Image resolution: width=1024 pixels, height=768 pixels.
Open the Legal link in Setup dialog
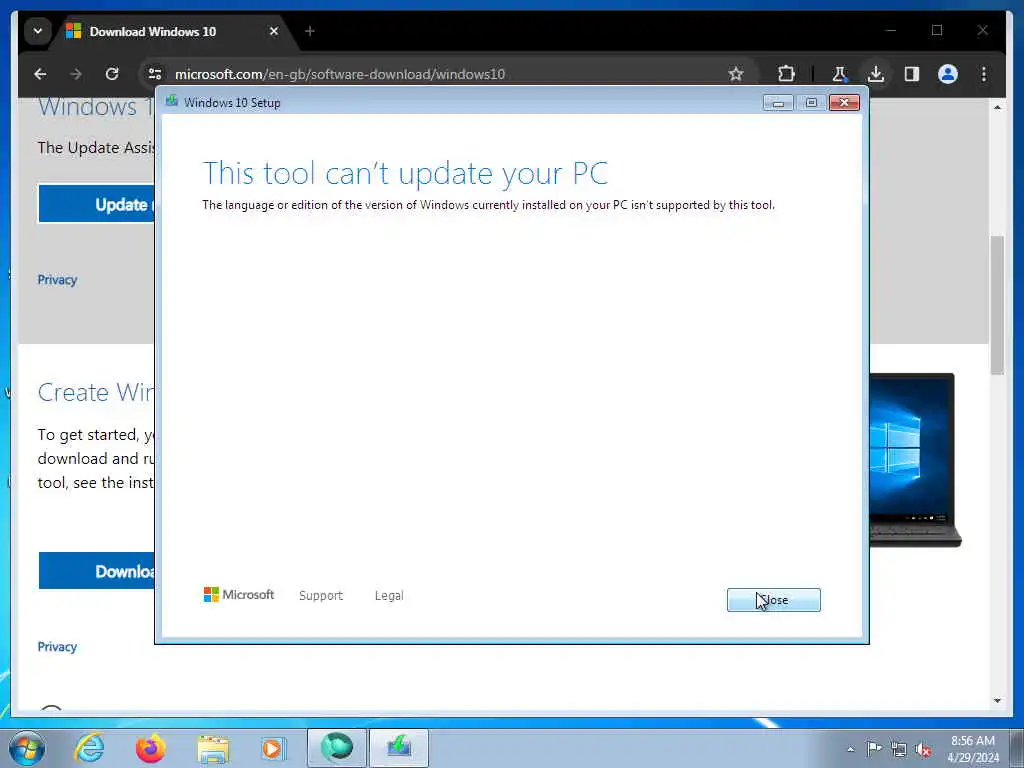pos(389,596)
